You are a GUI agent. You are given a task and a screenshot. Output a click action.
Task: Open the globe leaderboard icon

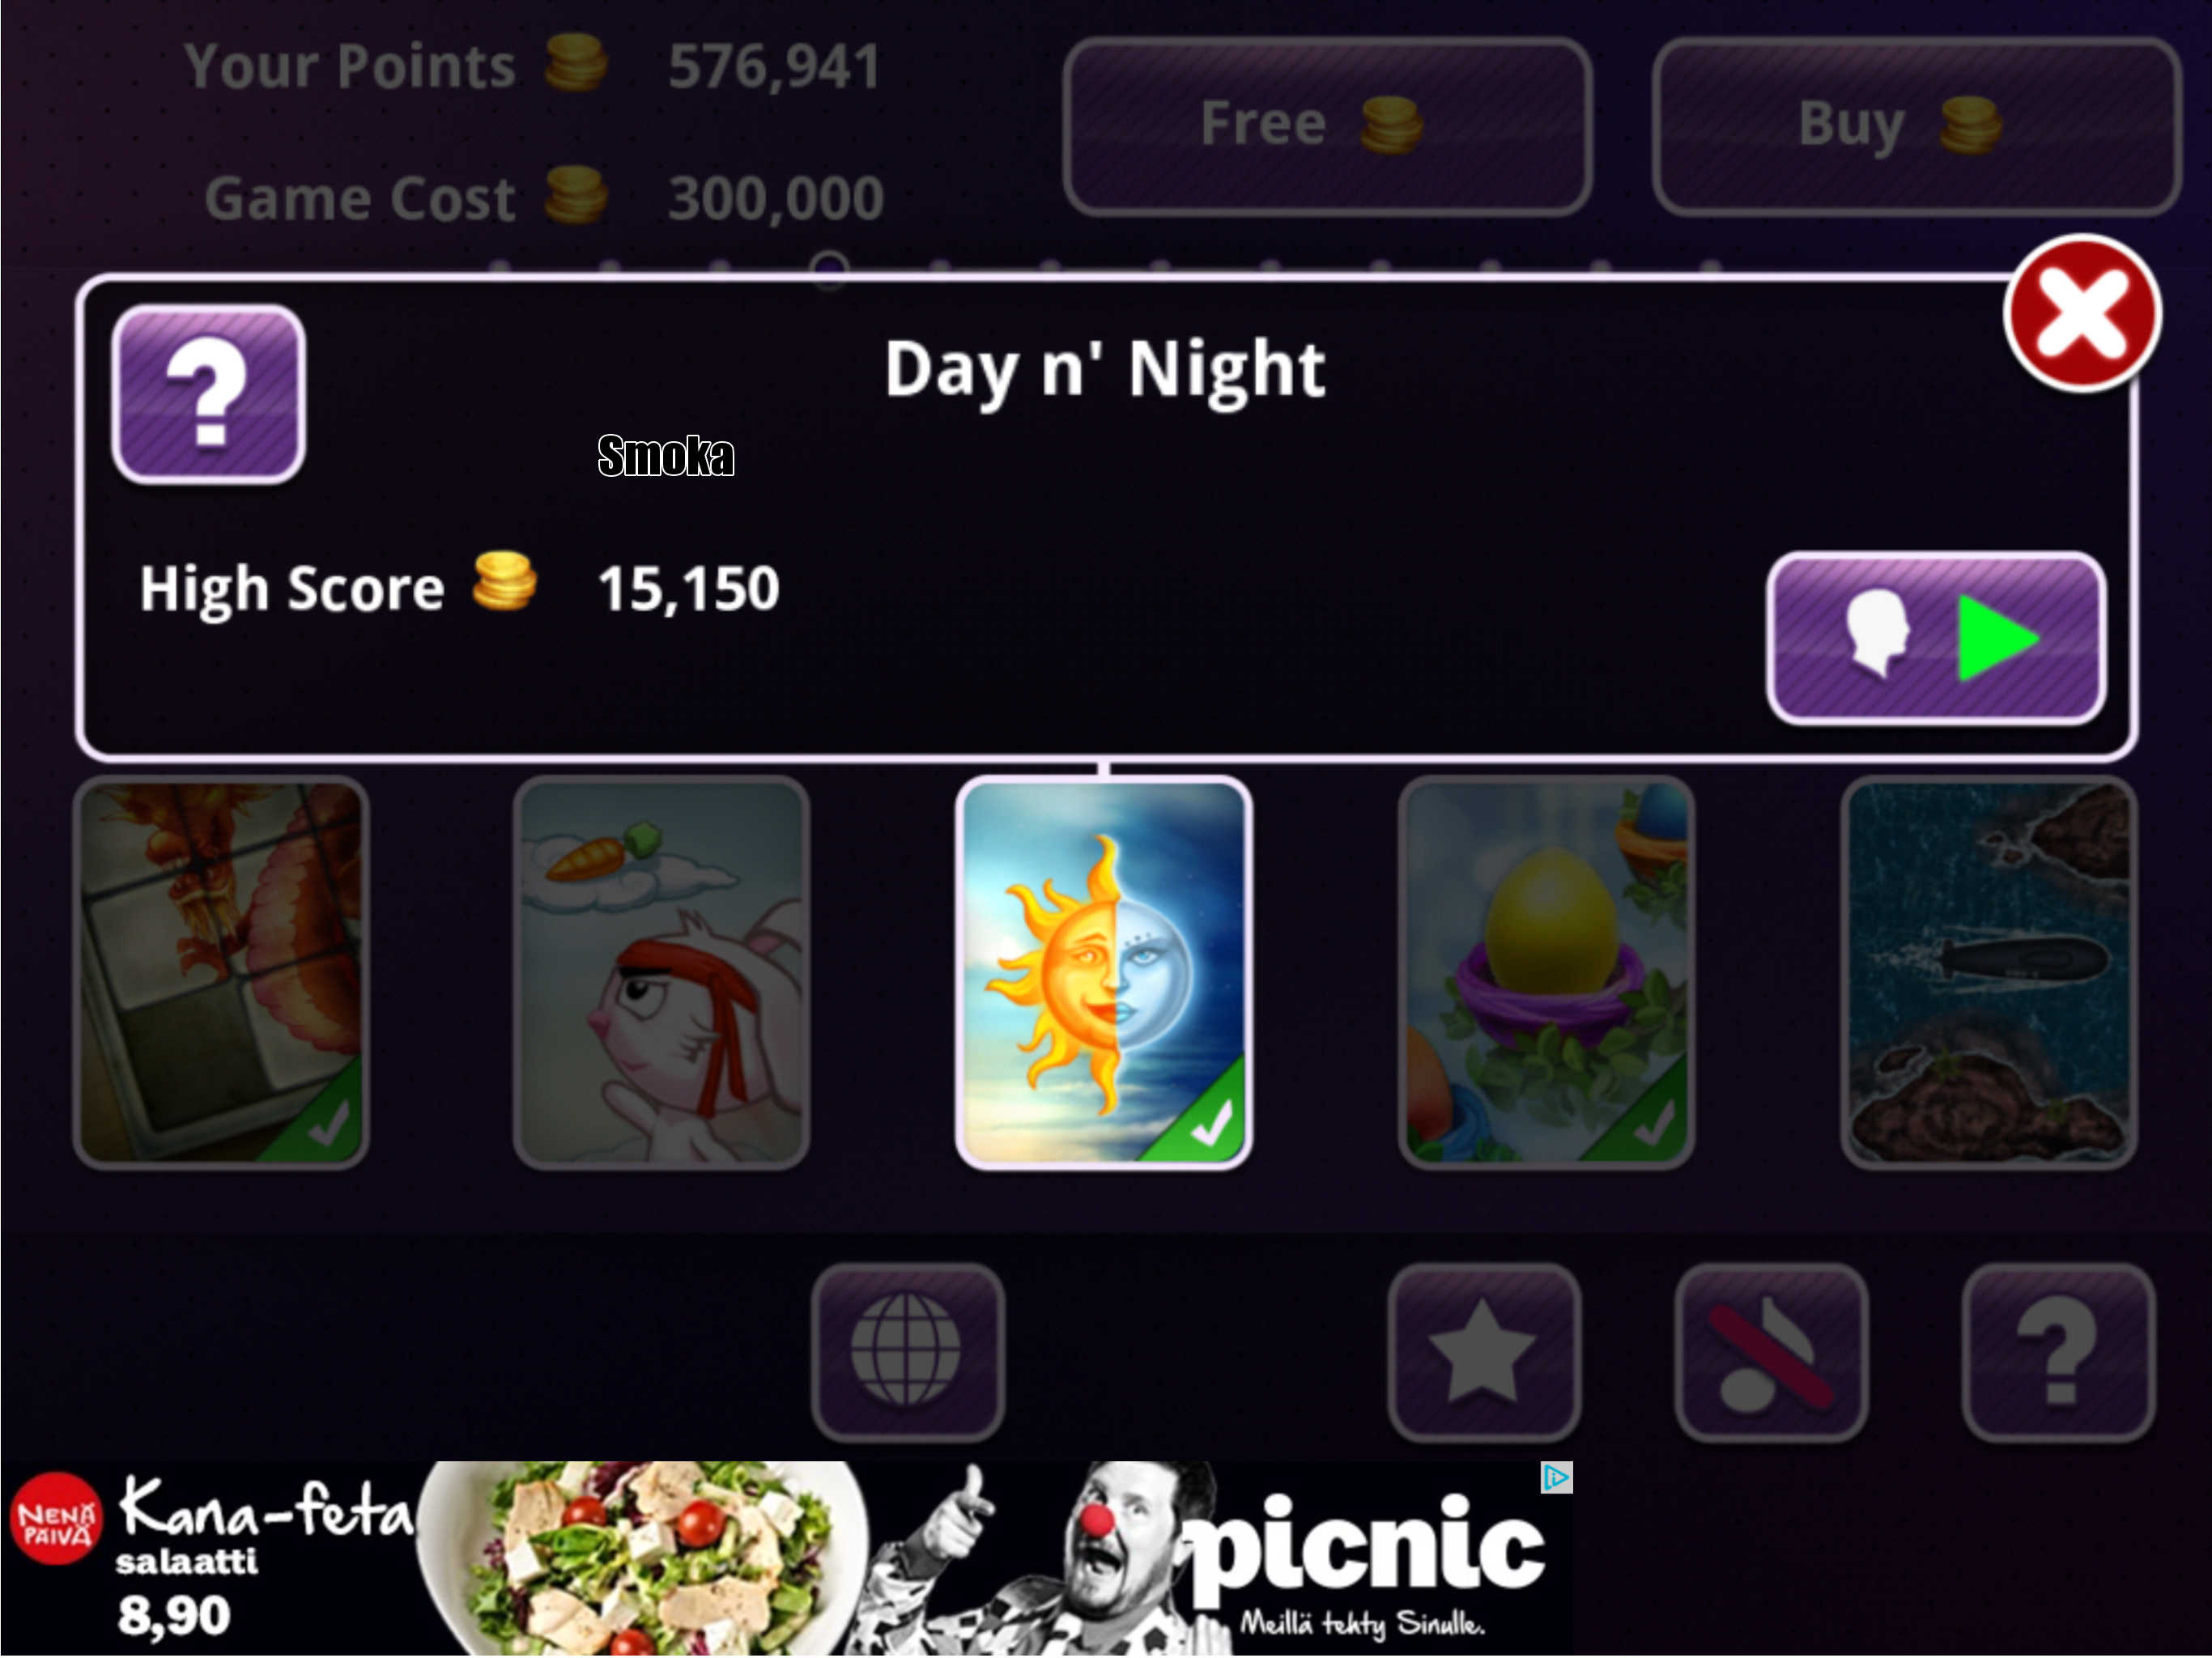click(908, 1352)
